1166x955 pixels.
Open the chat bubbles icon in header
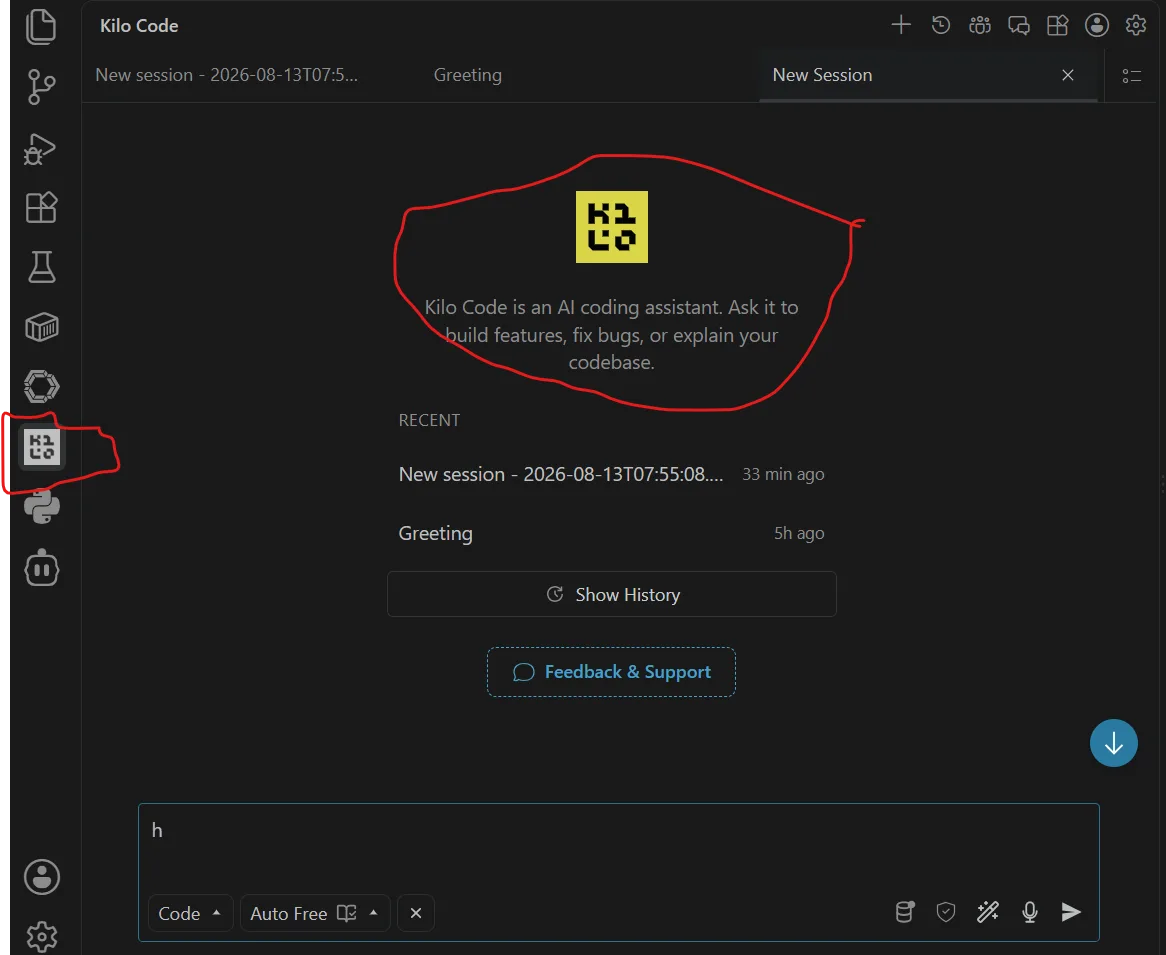point(1019,25)
